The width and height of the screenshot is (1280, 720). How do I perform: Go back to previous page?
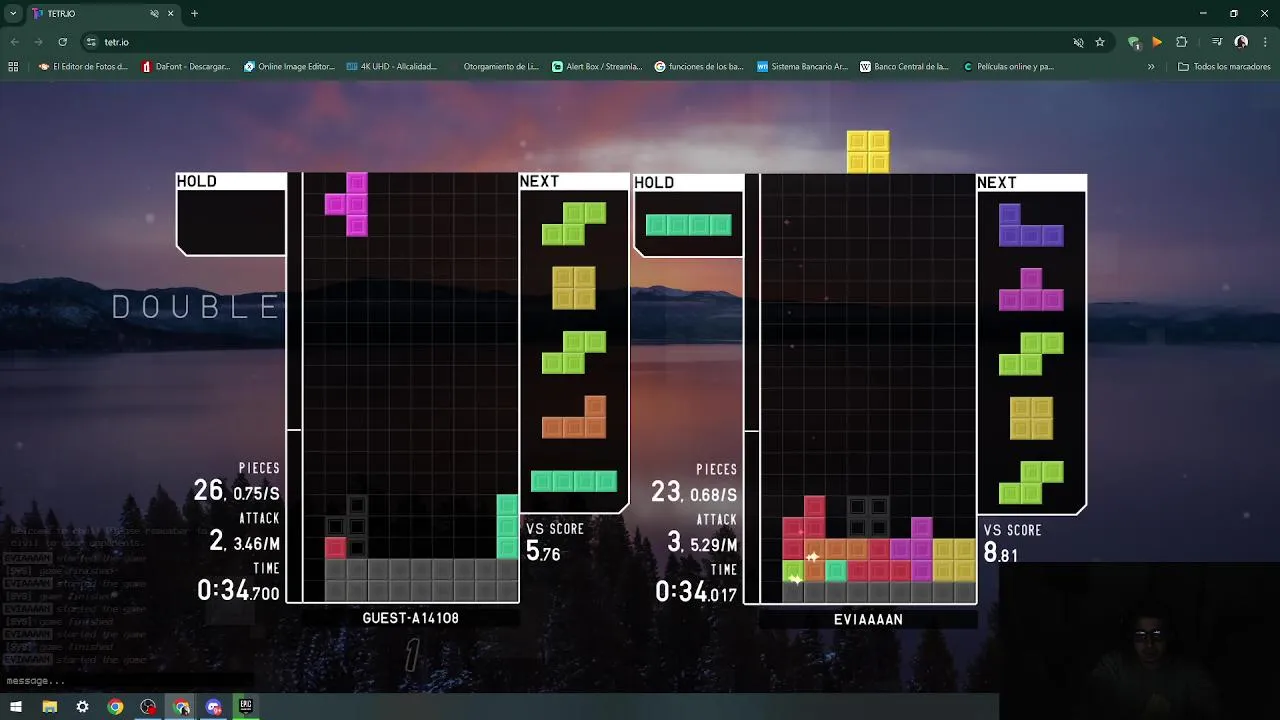point(14,42)
